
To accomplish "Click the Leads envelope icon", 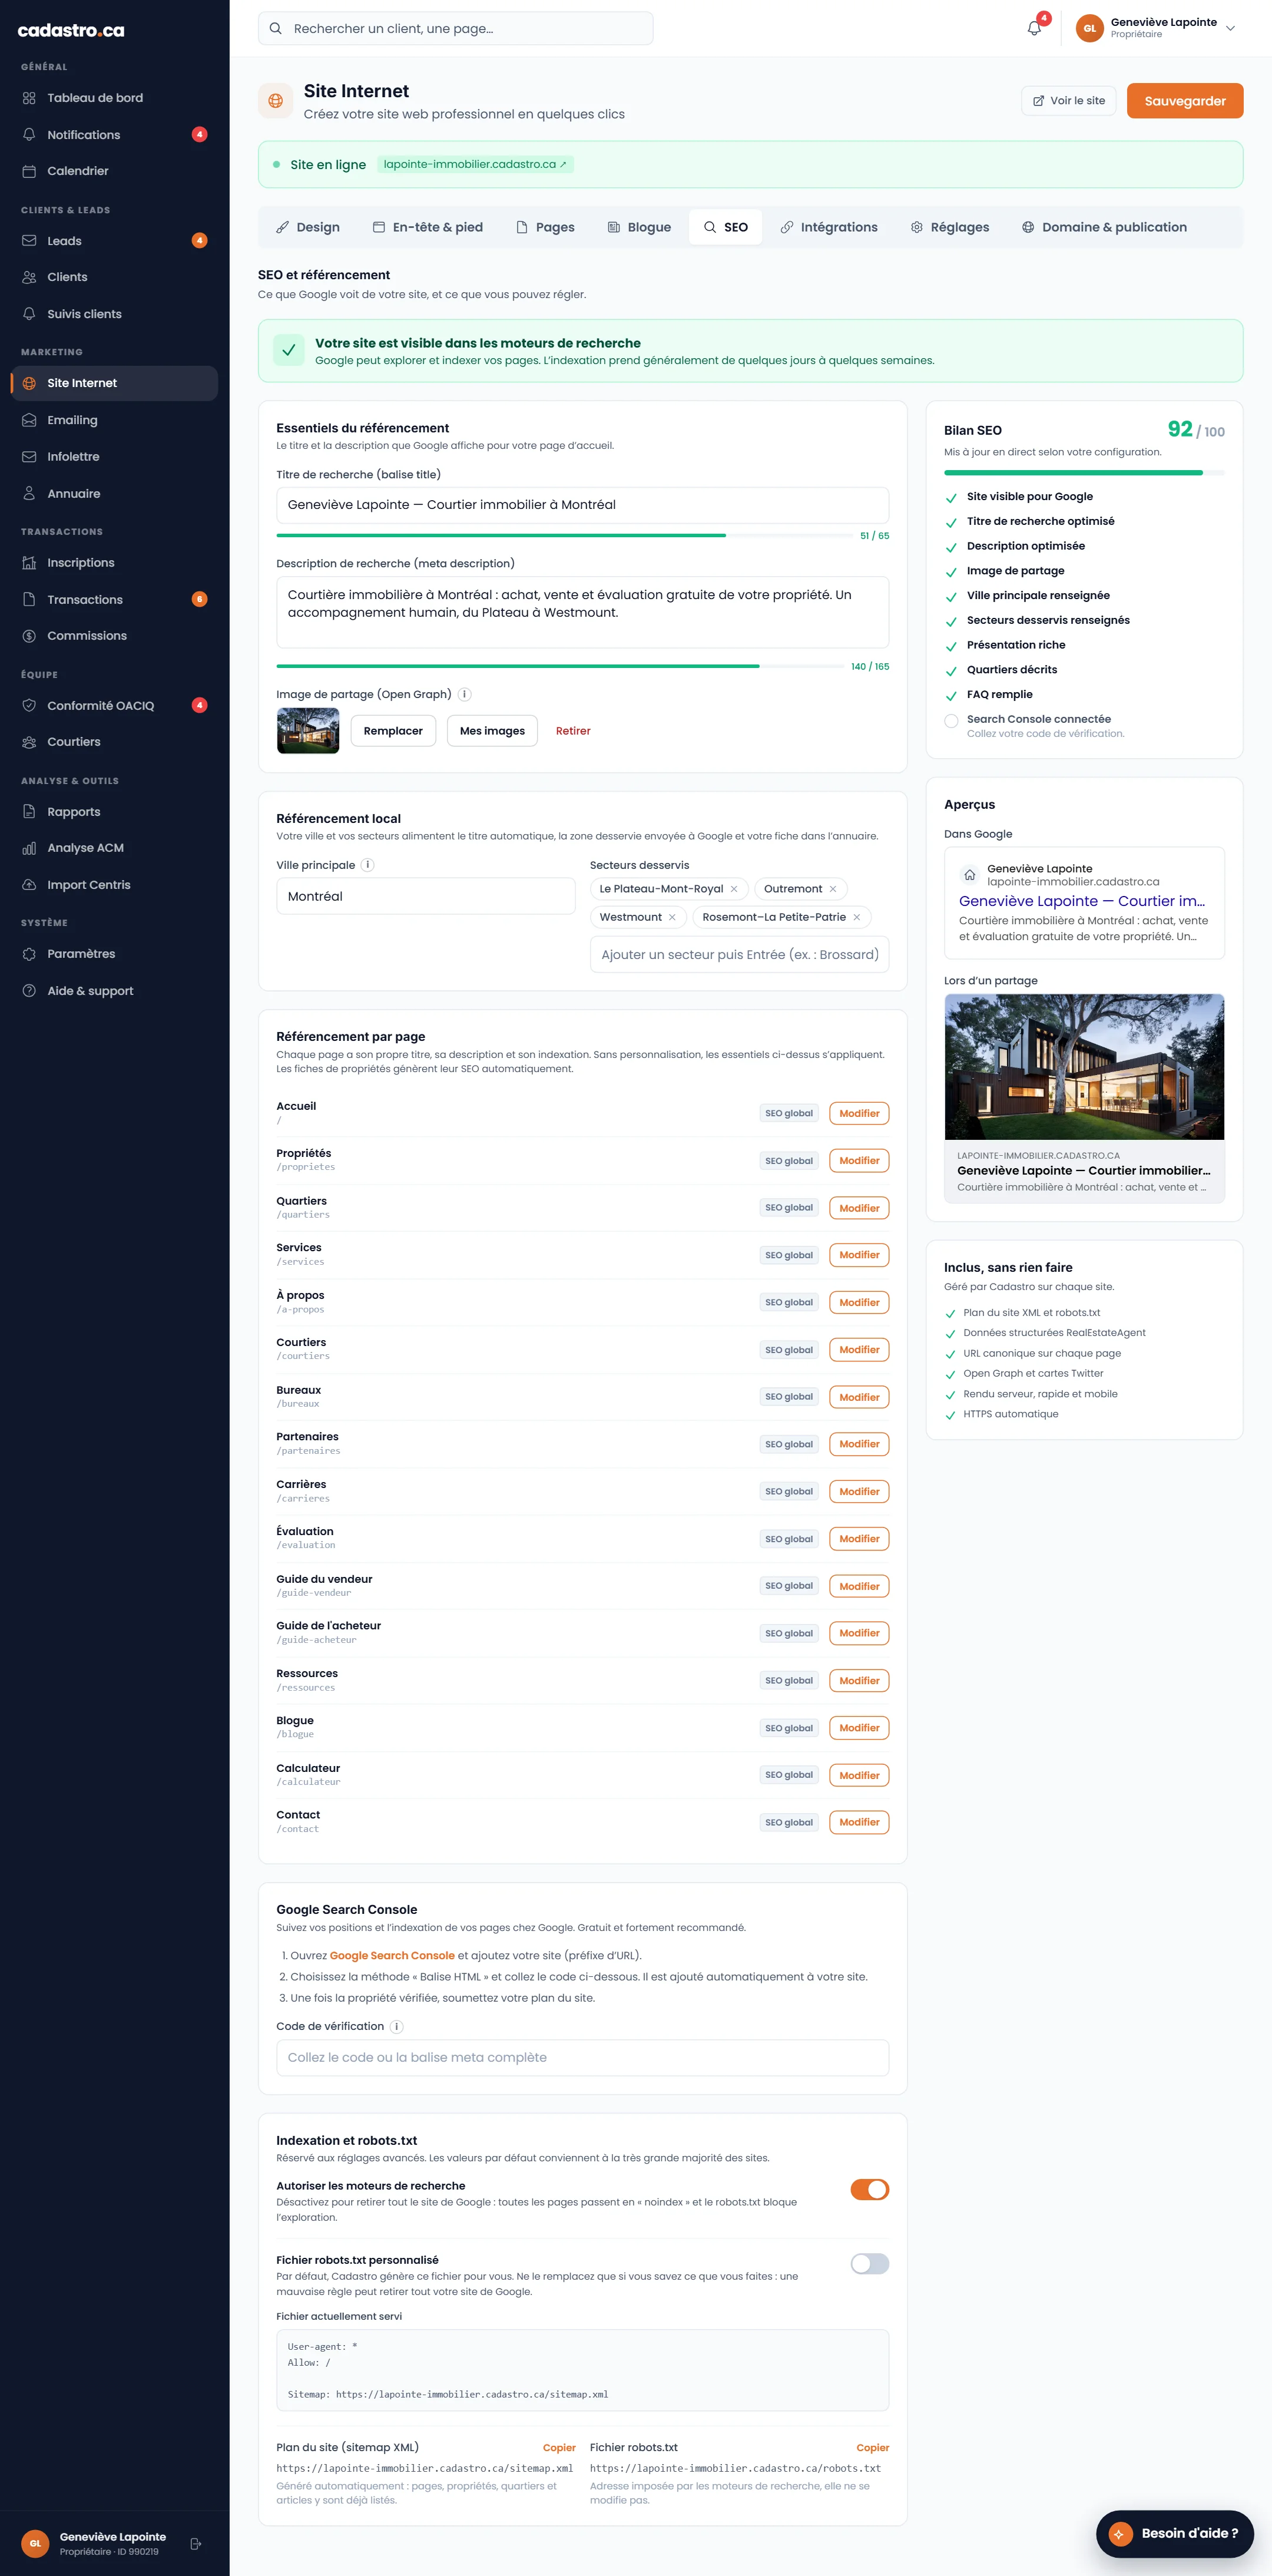I will pos(29,241).
